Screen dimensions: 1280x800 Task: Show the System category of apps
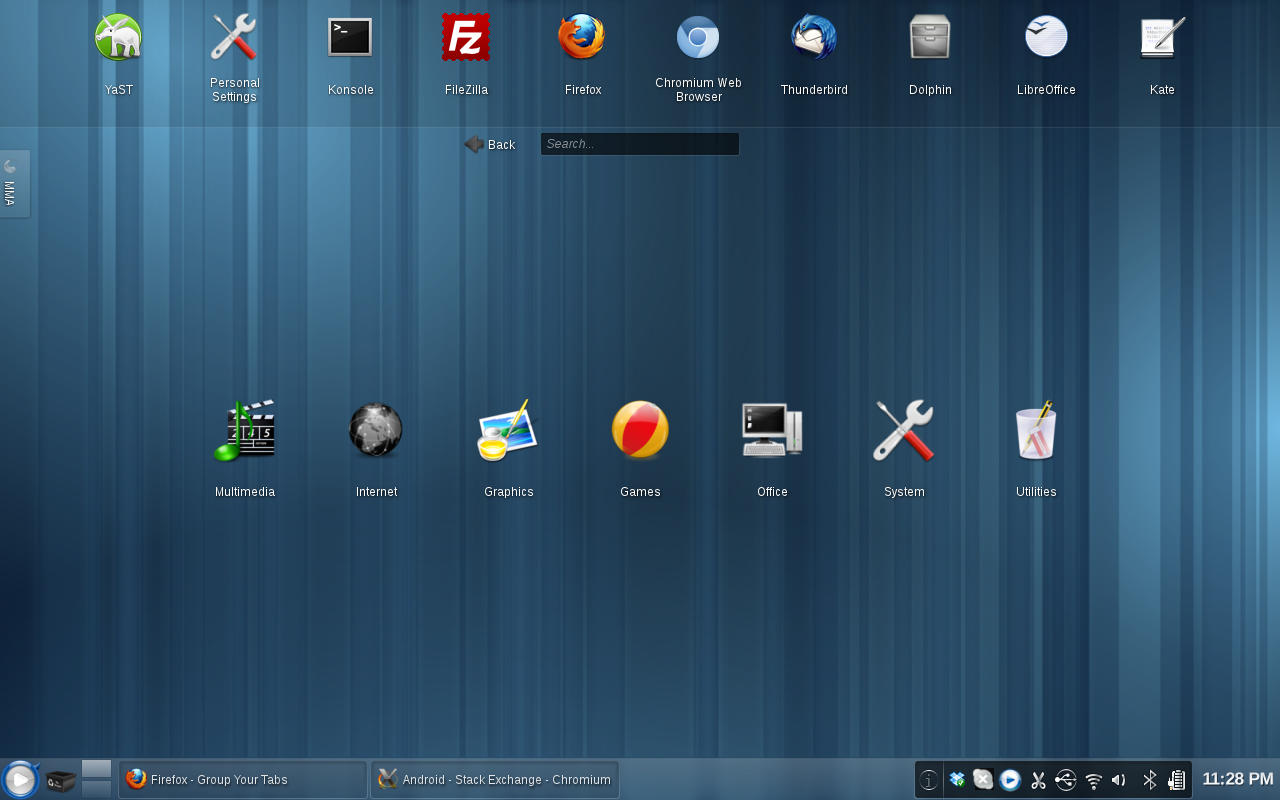click(903, 430)
